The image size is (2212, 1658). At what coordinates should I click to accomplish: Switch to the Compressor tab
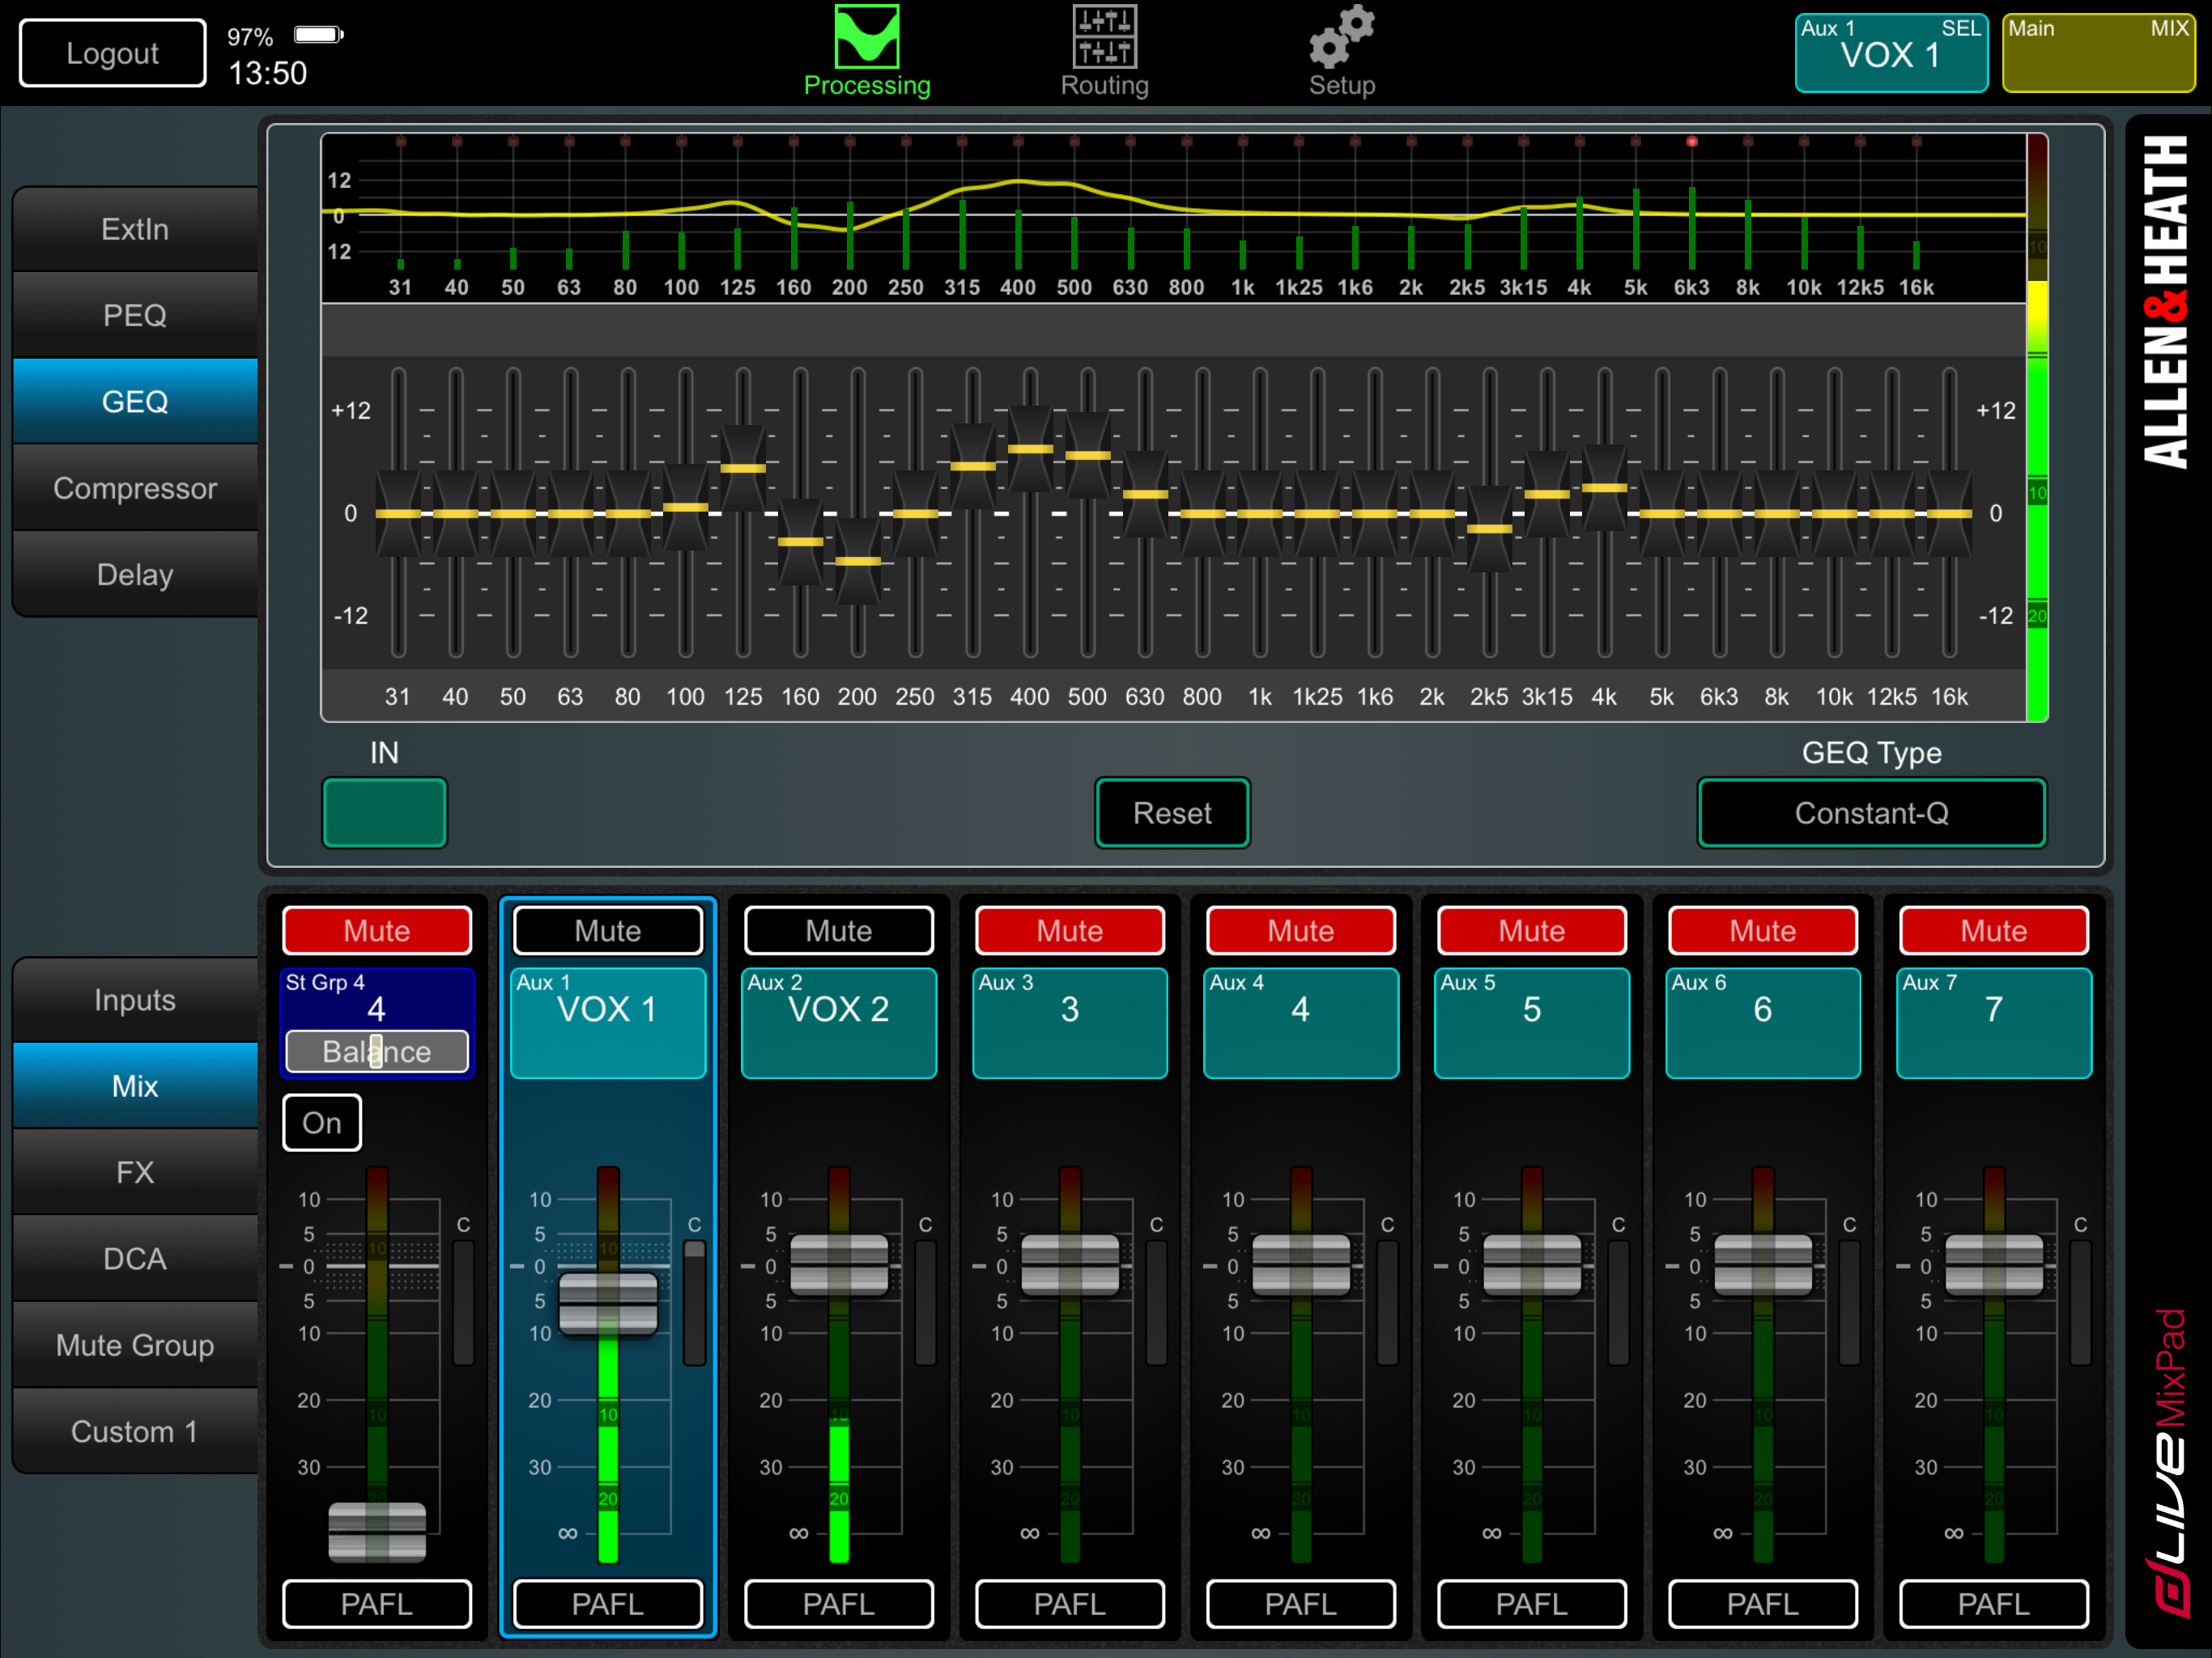(135, 488)
